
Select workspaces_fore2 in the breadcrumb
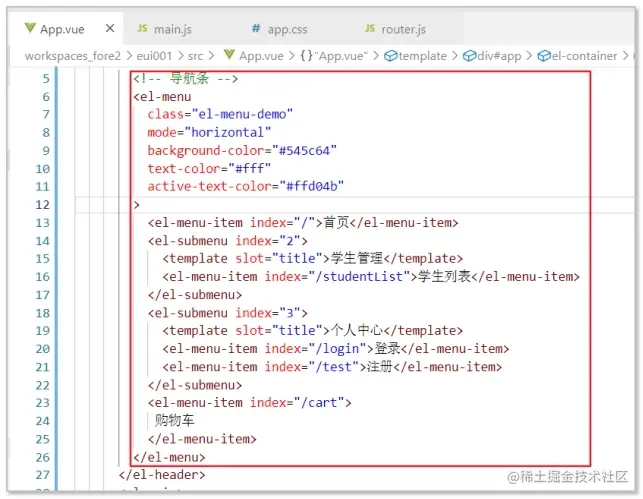pyautogui.click(x=73, y=56)
